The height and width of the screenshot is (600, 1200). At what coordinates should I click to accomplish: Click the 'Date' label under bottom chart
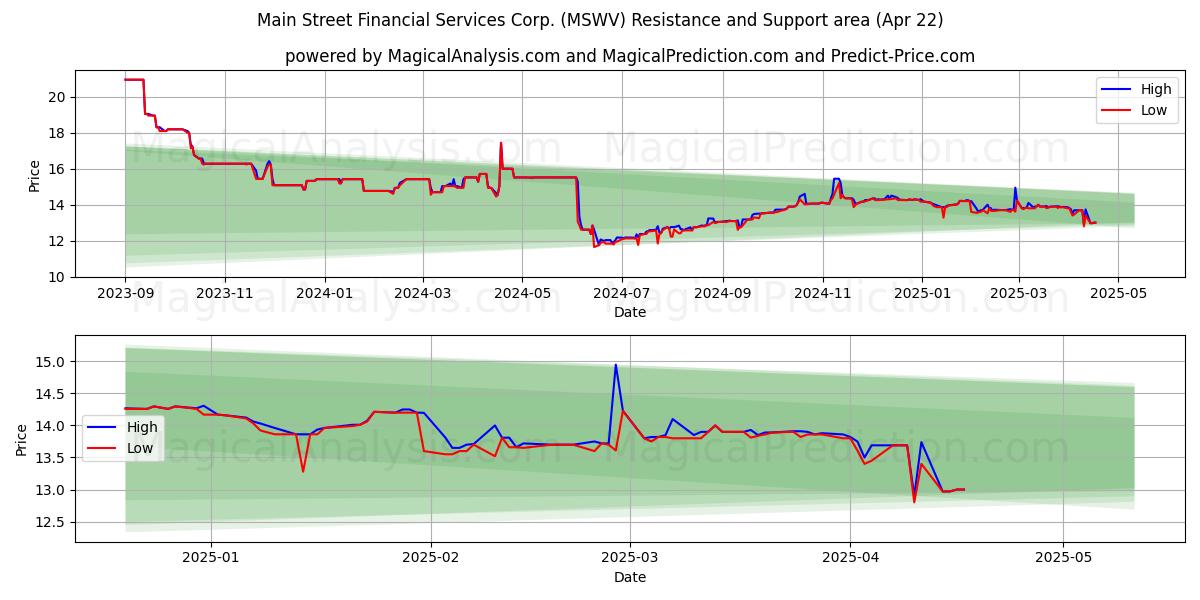[630, 577]
